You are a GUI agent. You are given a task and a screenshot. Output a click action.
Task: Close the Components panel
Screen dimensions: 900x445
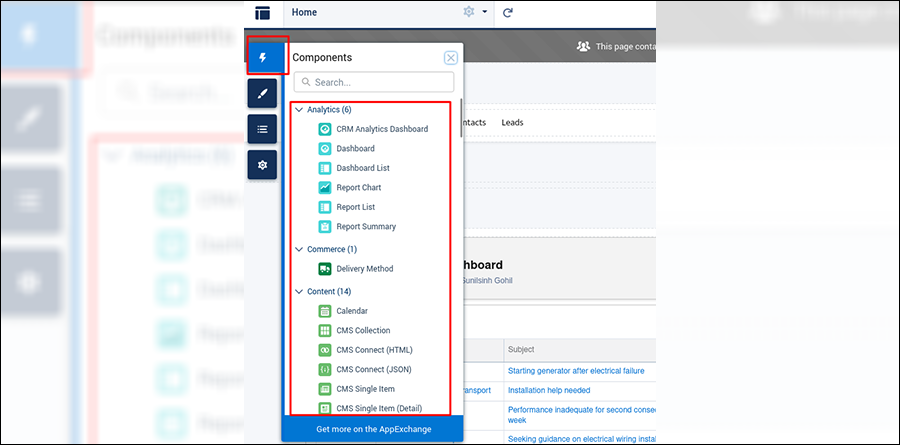tap(451, 57)
